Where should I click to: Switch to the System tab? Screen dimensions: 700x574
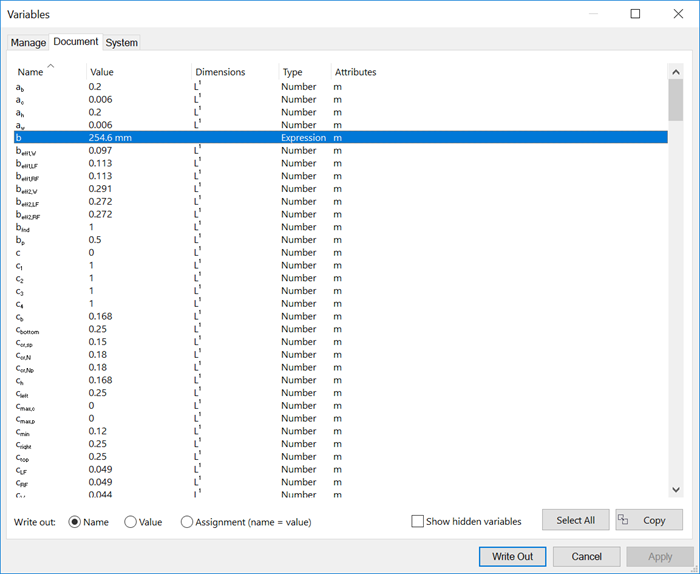coord(121,42)
